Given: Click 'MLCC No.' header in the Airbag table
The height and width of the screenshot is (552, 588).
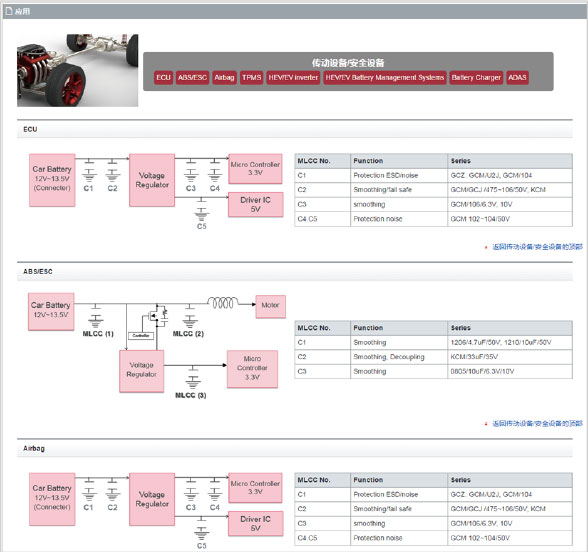Looking at the screenshot, I should coord(322,480).
